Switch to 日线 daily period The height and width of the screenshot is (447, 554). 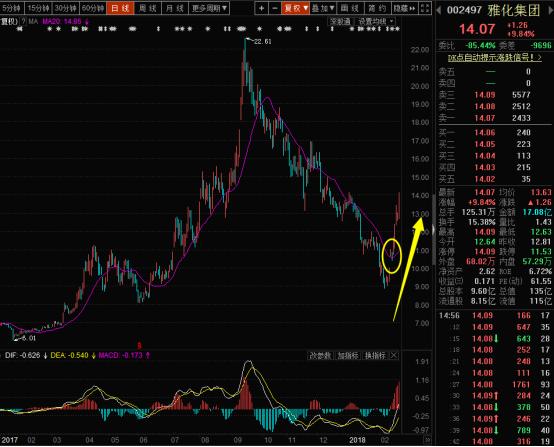pos(120,8)
